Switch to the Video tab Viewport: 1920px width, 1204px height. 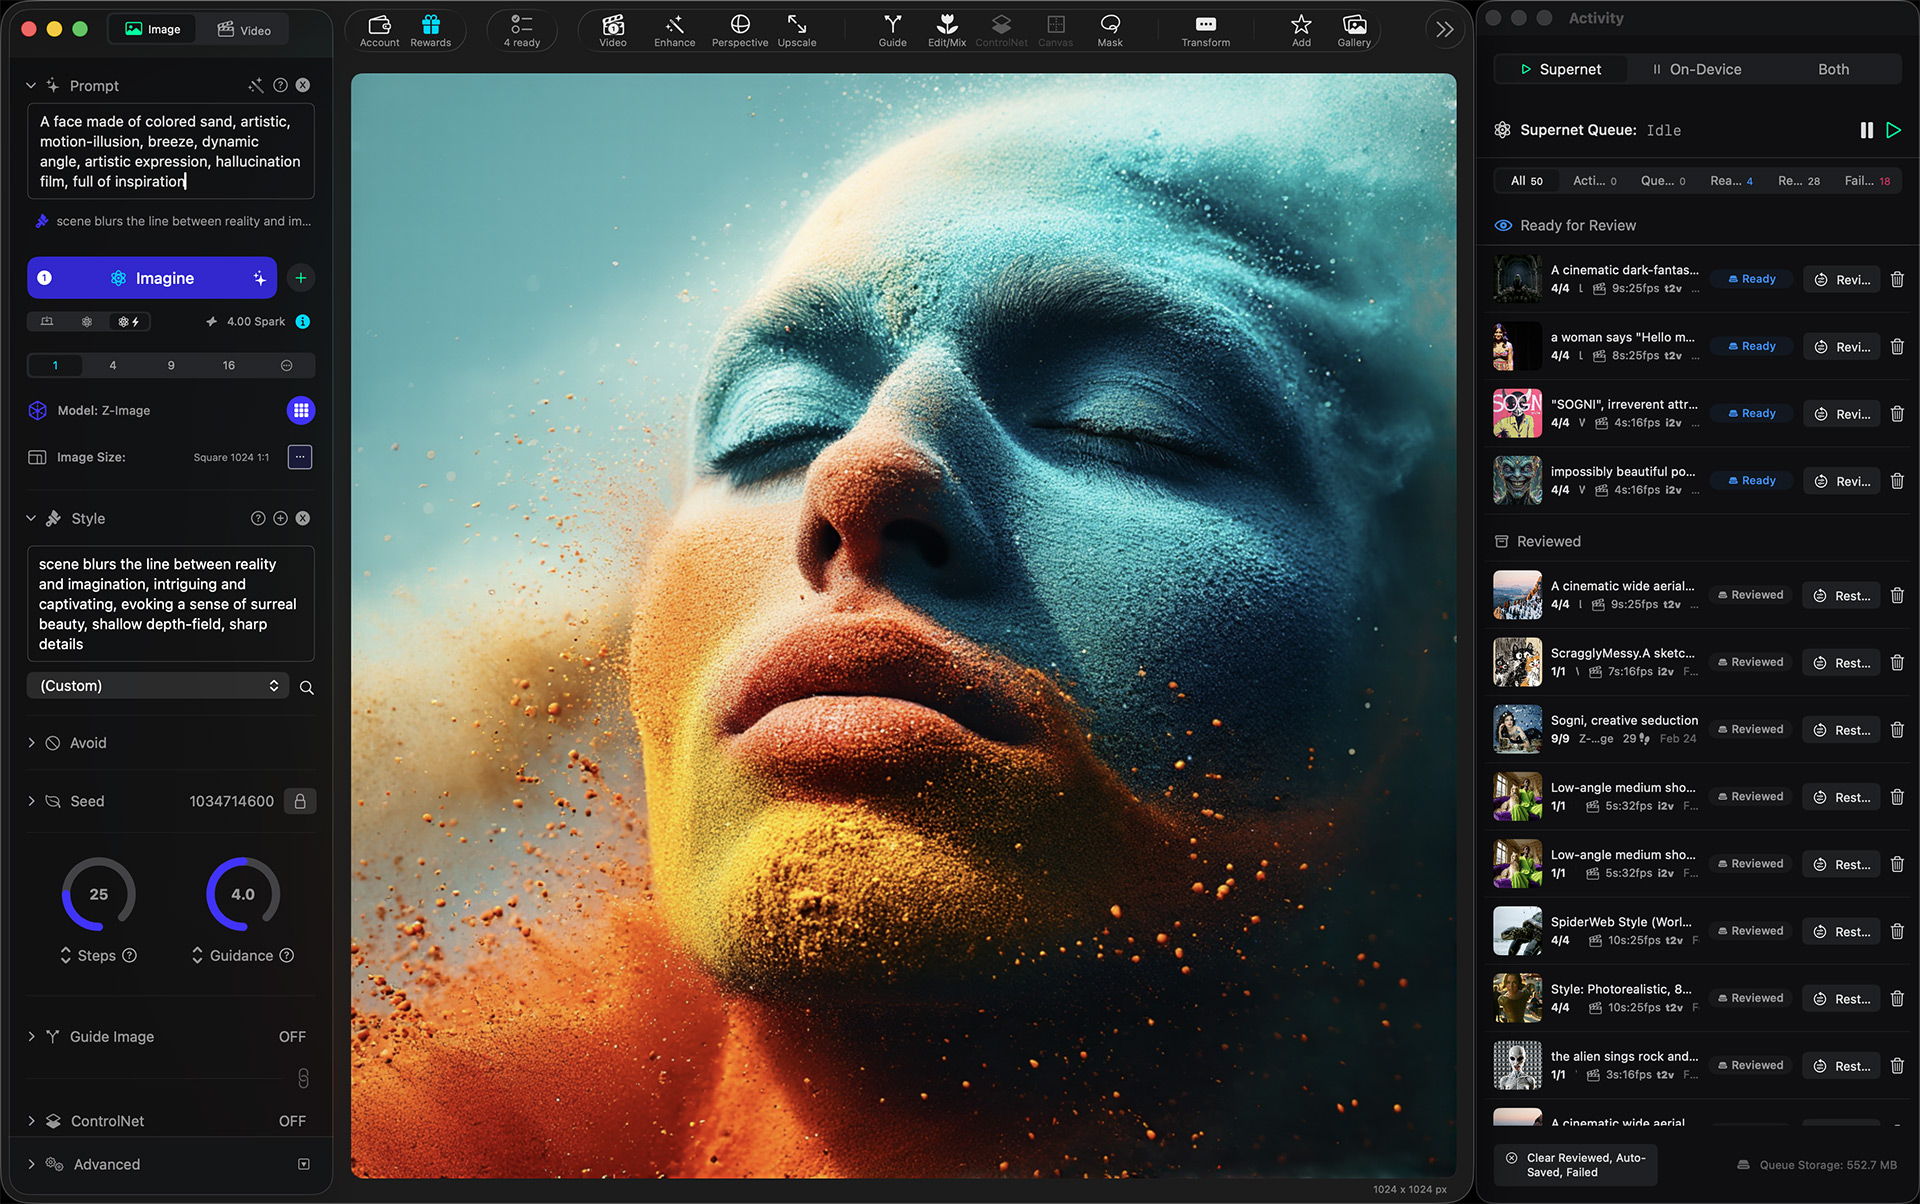244,30
